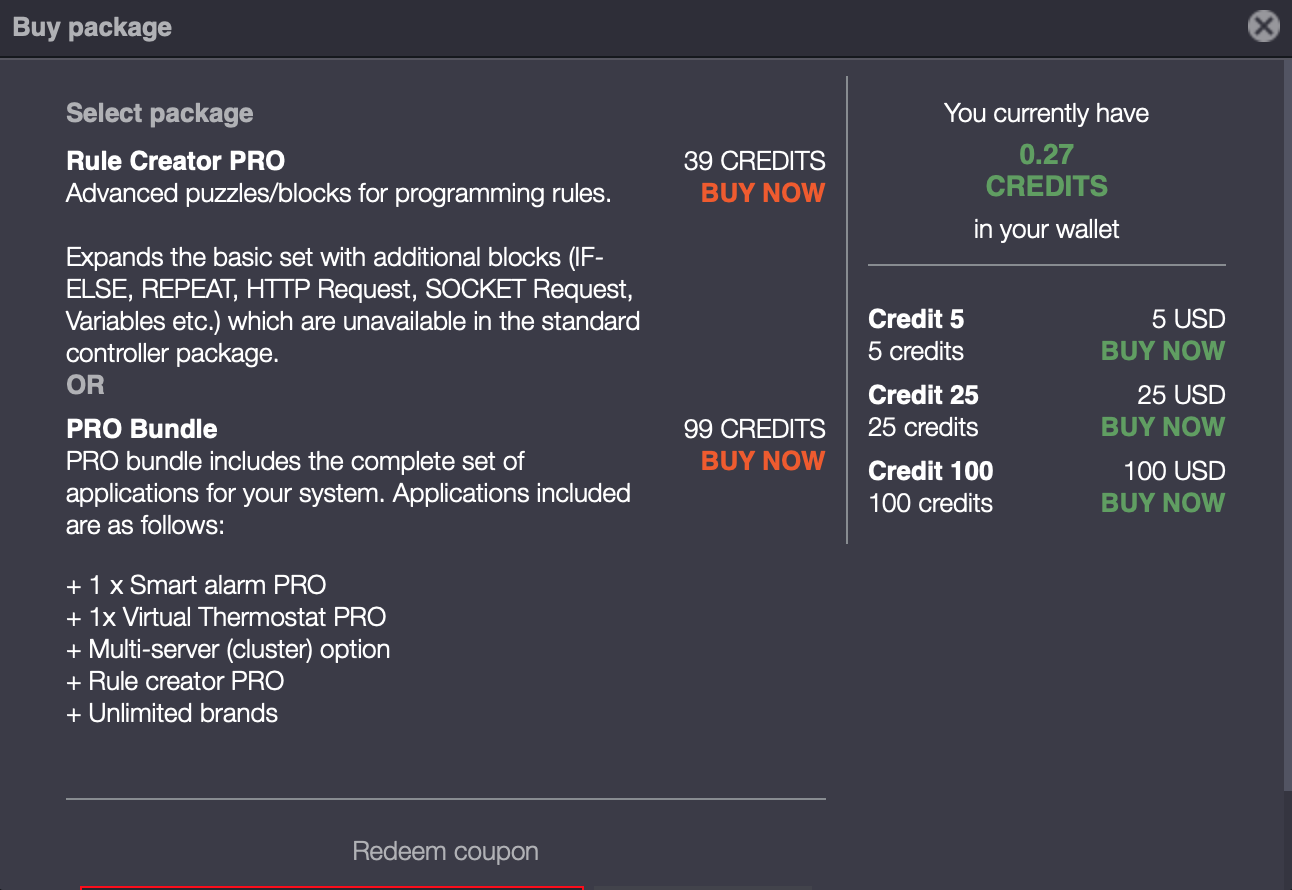Click the Credit 5 heading
Viewport: 1292px width, 890px height.
[916, 319]
